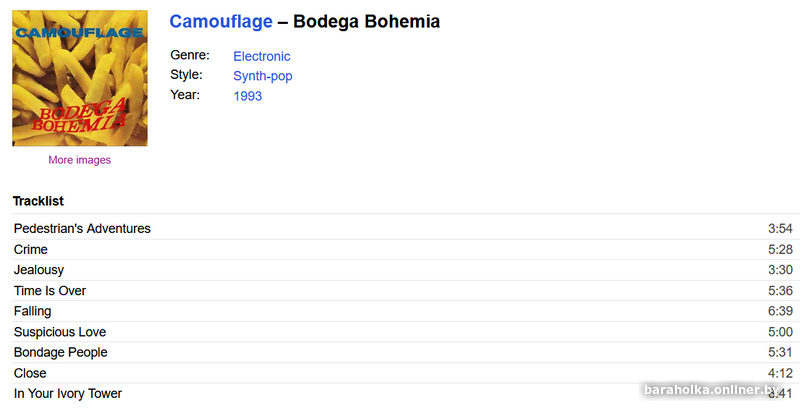Click the Time Is Over track
This screenshot has width=800, height=411.
click(x=50, y=291)
